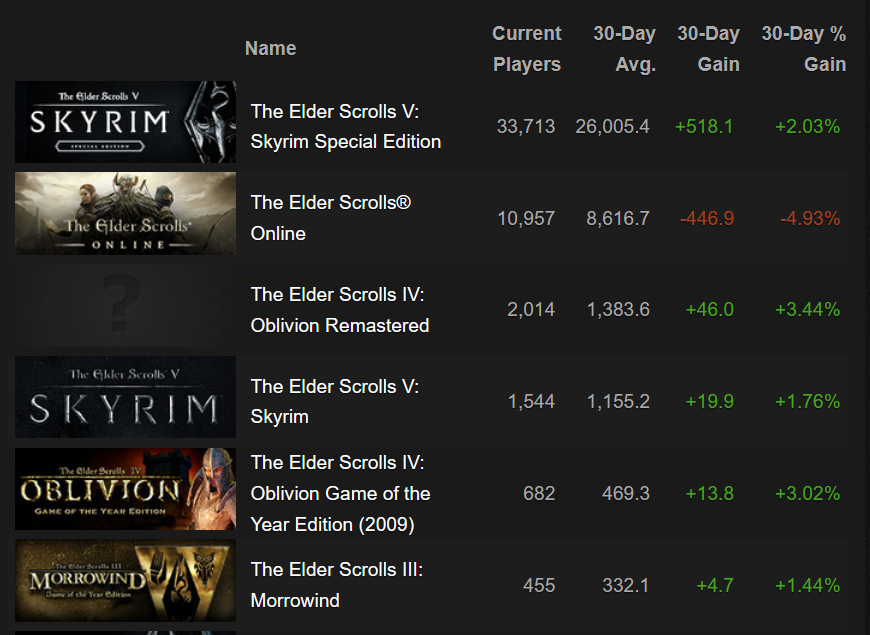Image resolution: width=870 pixels, height=635 pixels.
Task: Open The Elder Scrolls III: Morrowind link
Action: pyautogui.click(x=337, y=585)
